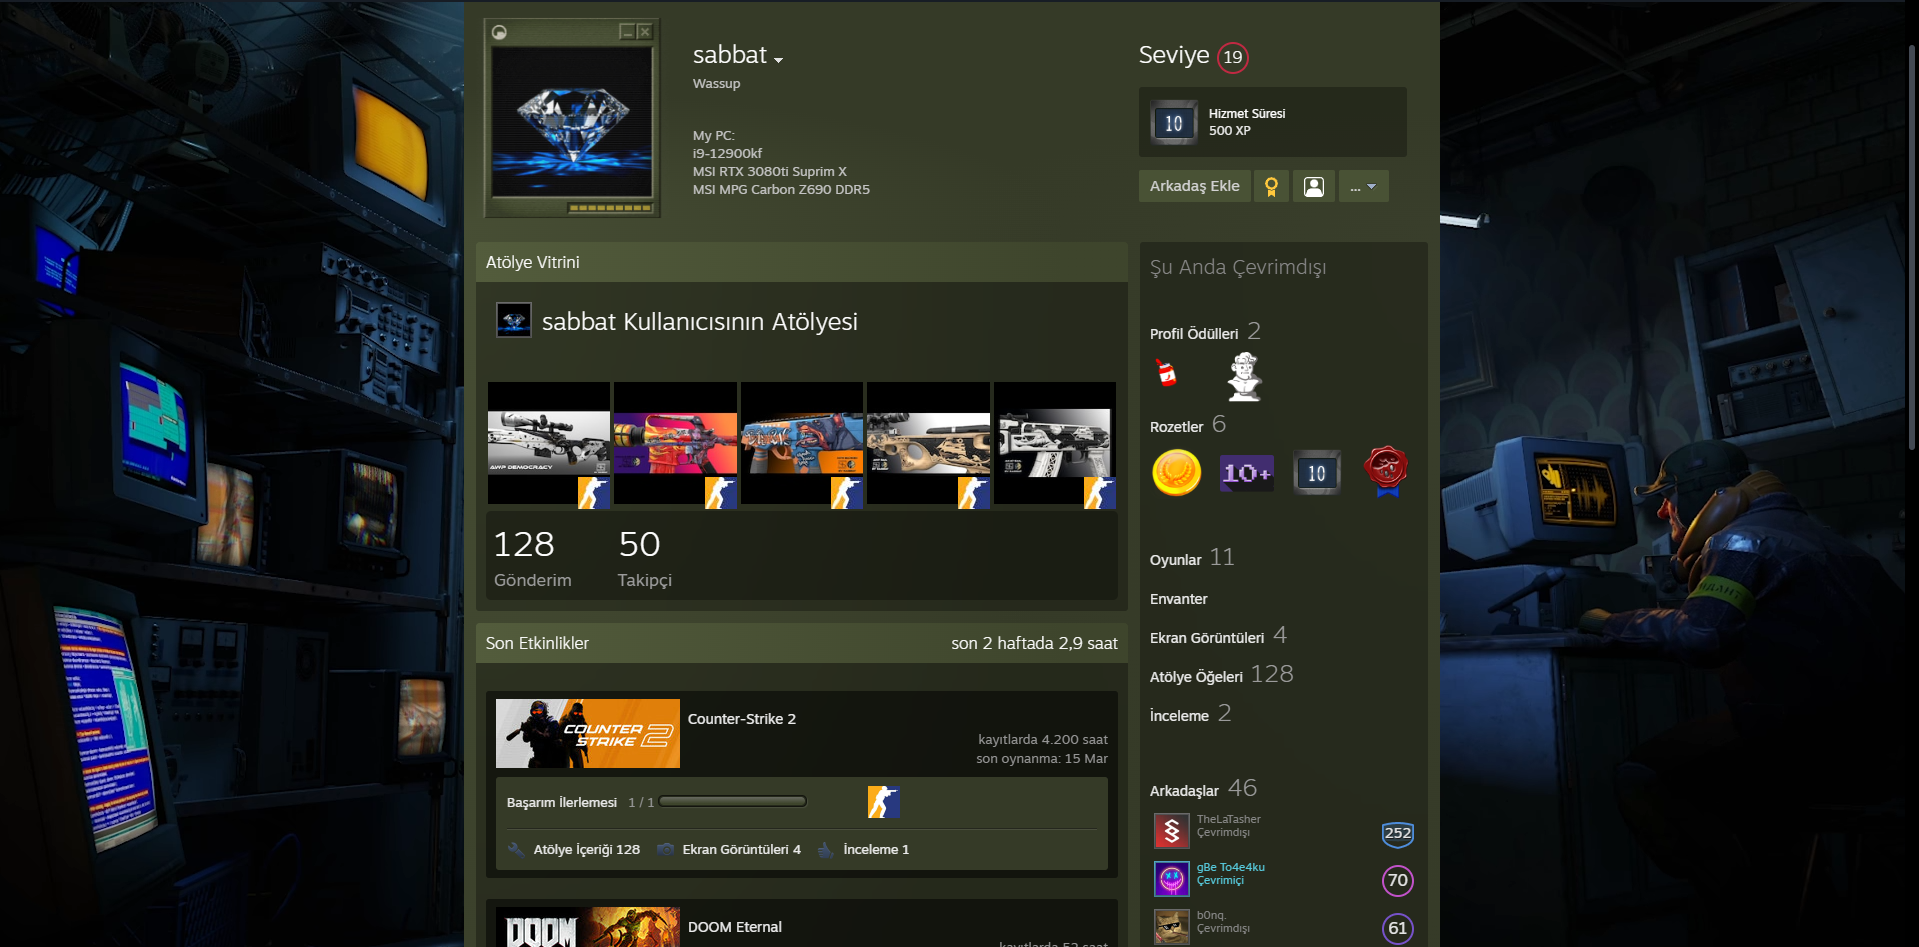Click the level 70 friend badge
1919x947 pixels.
[1398, 880]
